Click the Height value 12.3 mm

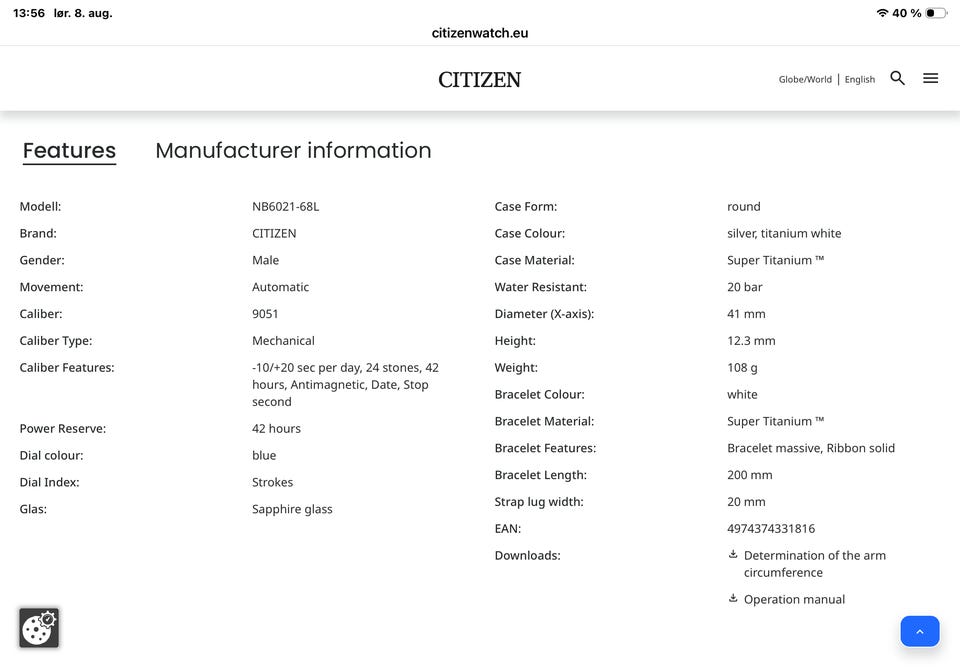pyautogui.click(x=751, y=341)
